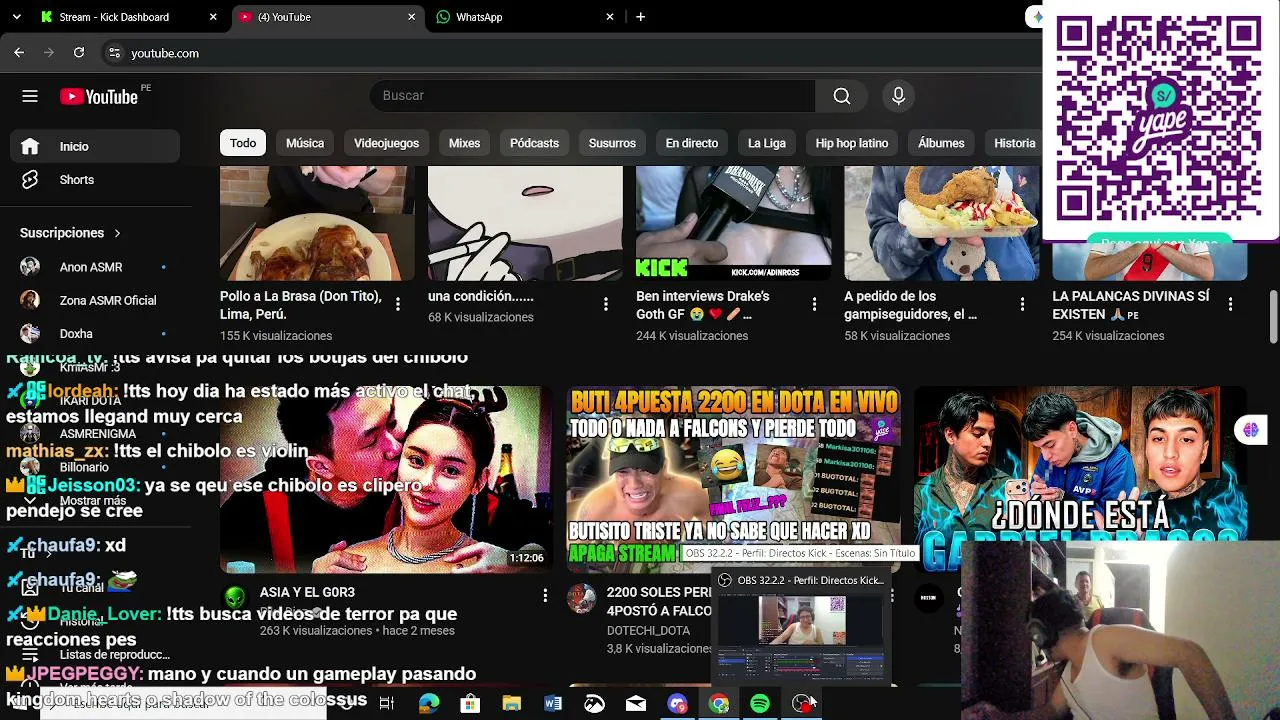Open Microsoft Edge from the taskbar

click(429, 704)
